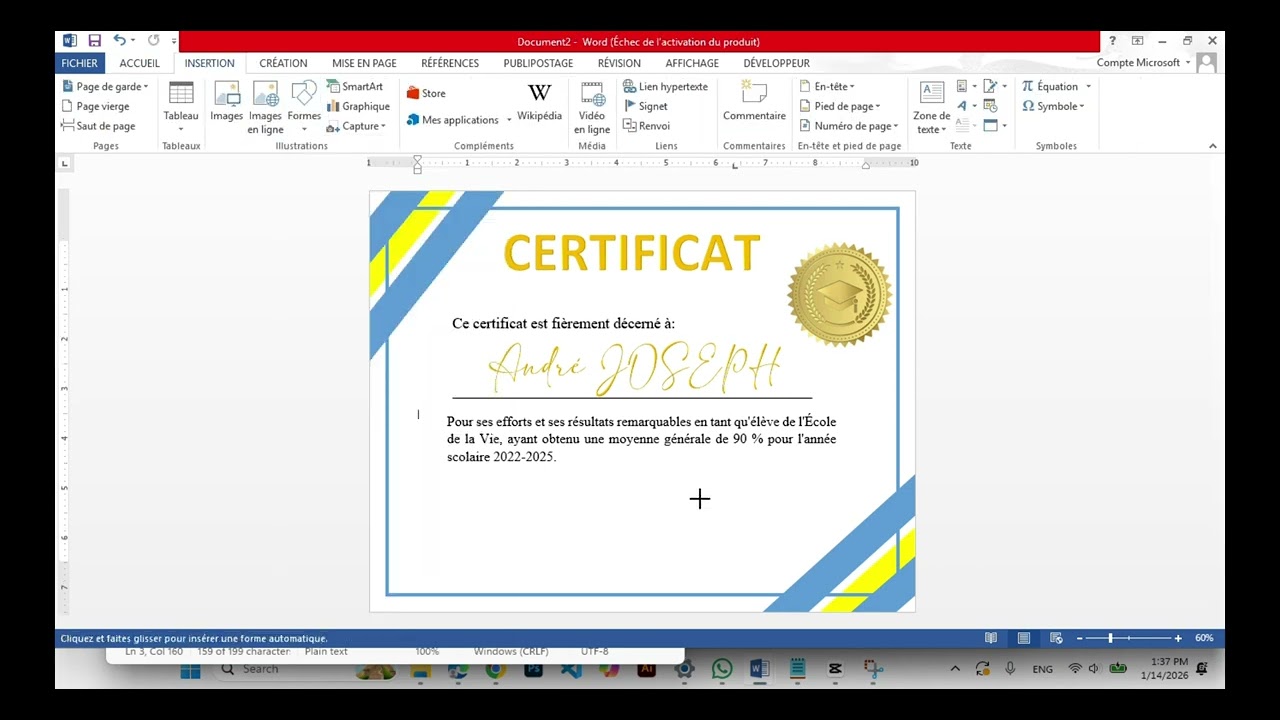The width and height of the screenshot is (1280, 720).
Task: Insert a blank page with Page vierge
Action: 96,106
